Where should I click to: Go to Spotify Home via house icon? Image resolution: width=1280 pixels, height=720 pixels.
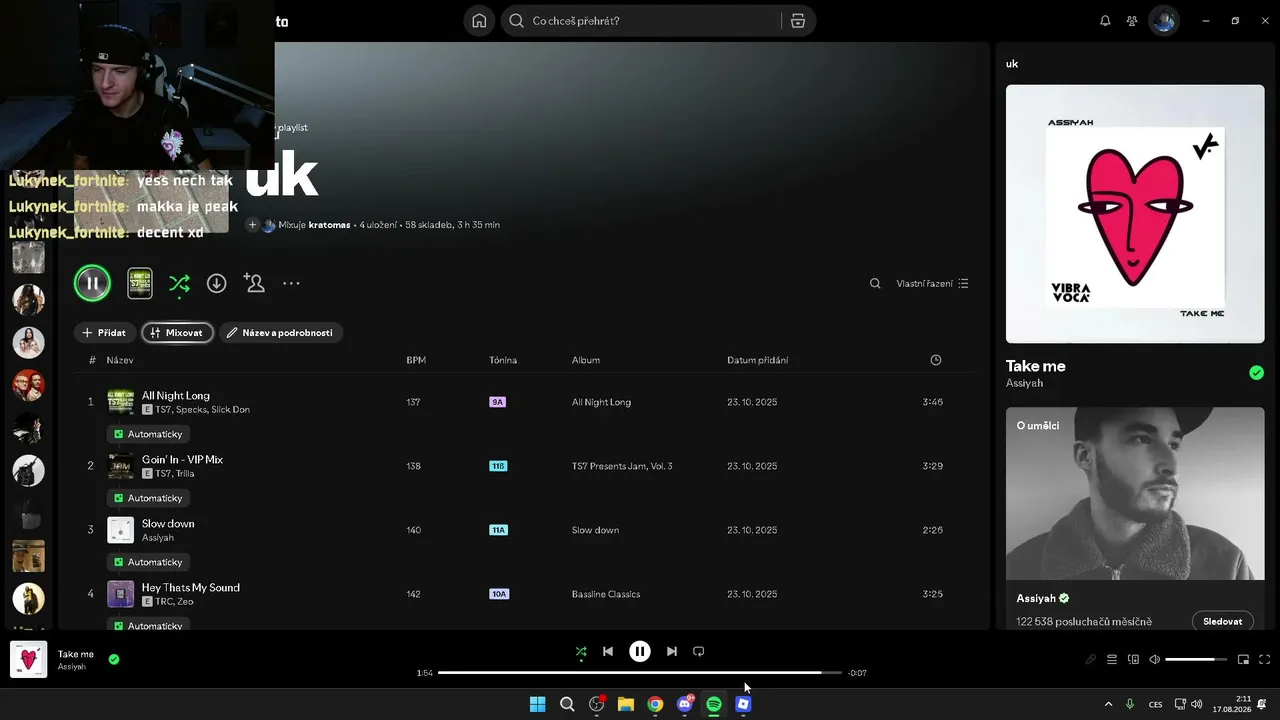pos(480,21)
